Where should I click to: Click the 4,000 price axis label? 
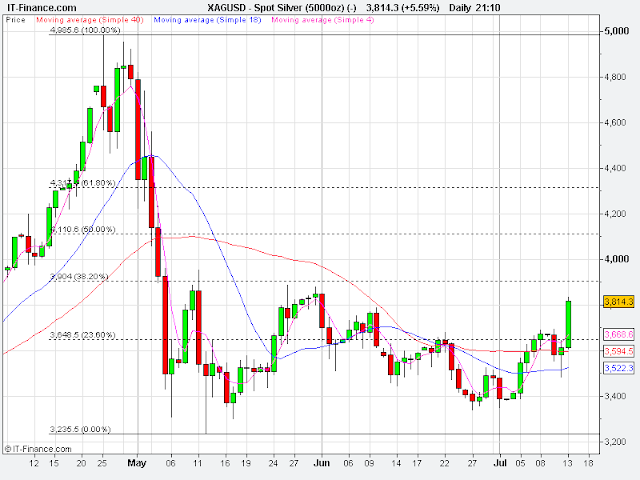616,259
